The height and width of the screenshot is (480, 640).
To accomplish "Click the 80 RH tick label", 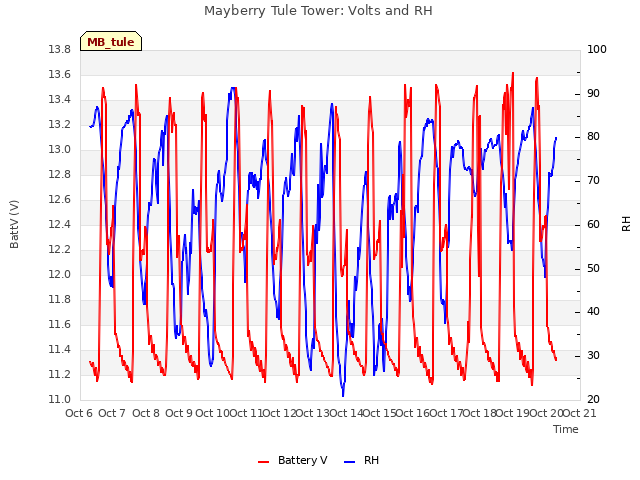I will click(593, 136).
